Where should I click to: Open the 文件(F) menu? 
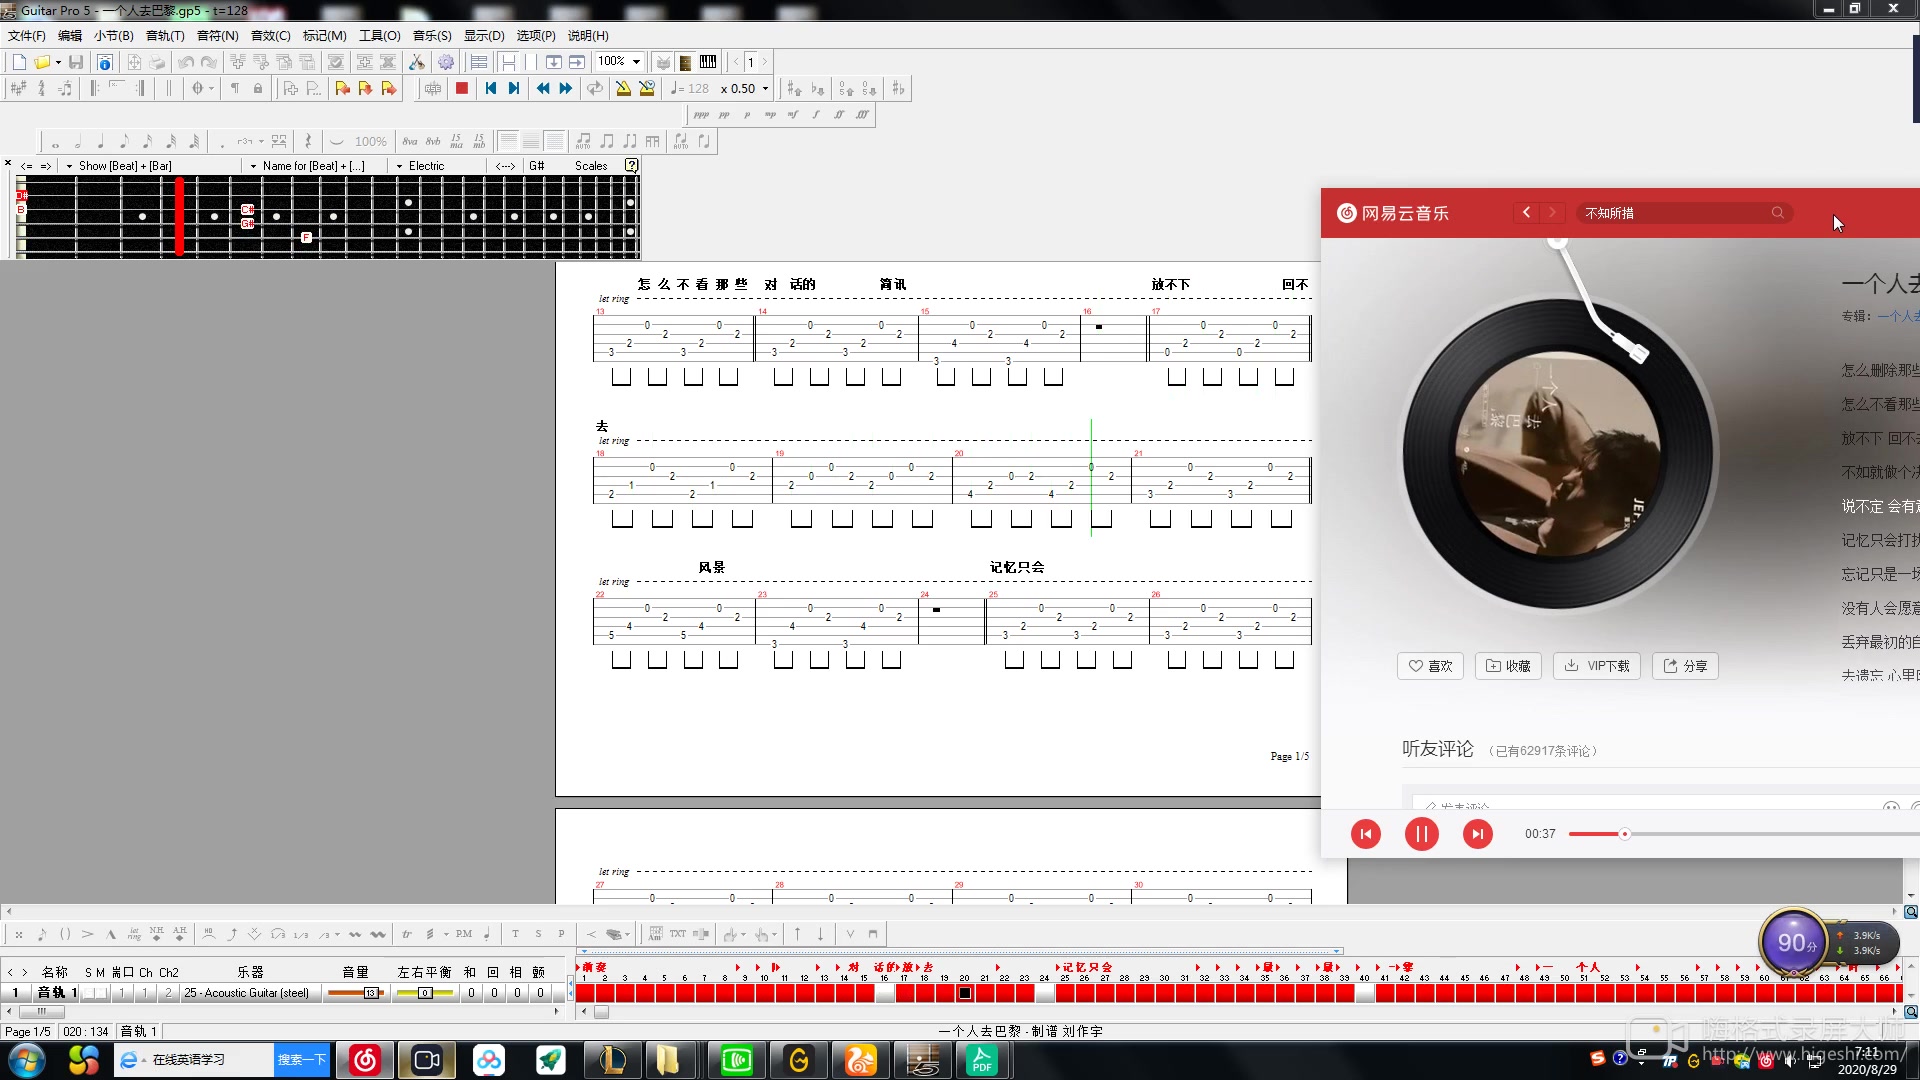point(27,35)
